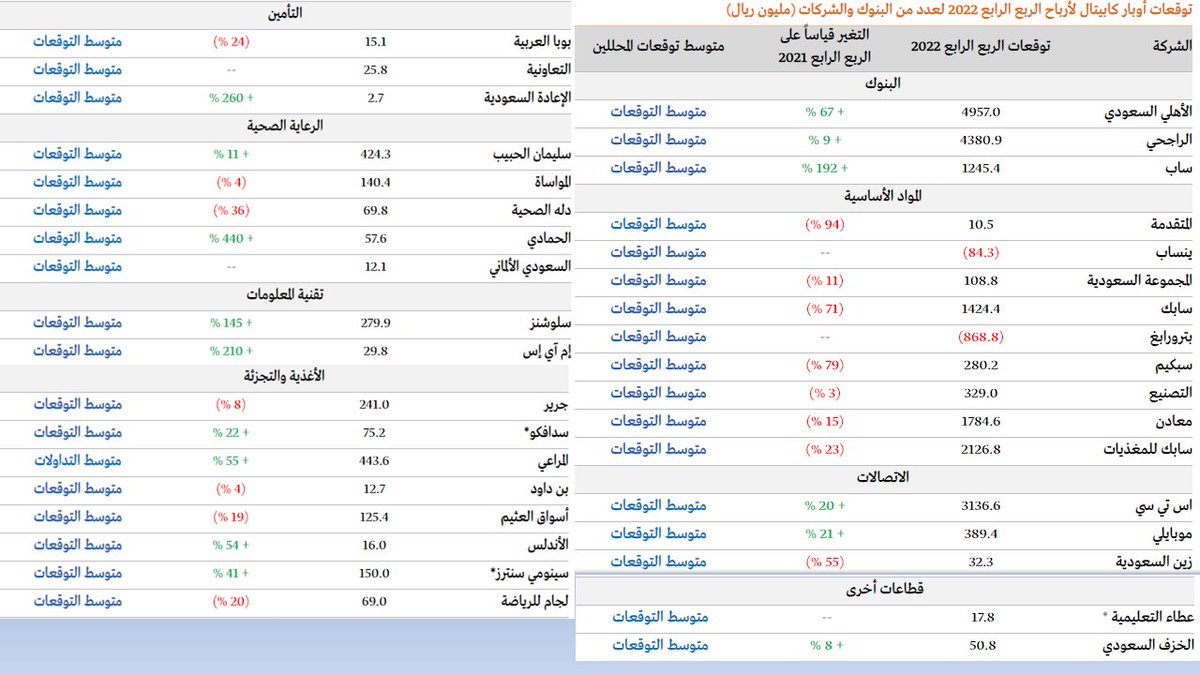The image size is (1200, 675).
Task: Click the change value (55 %) for زين السعودية
Action: click(826, 561)
